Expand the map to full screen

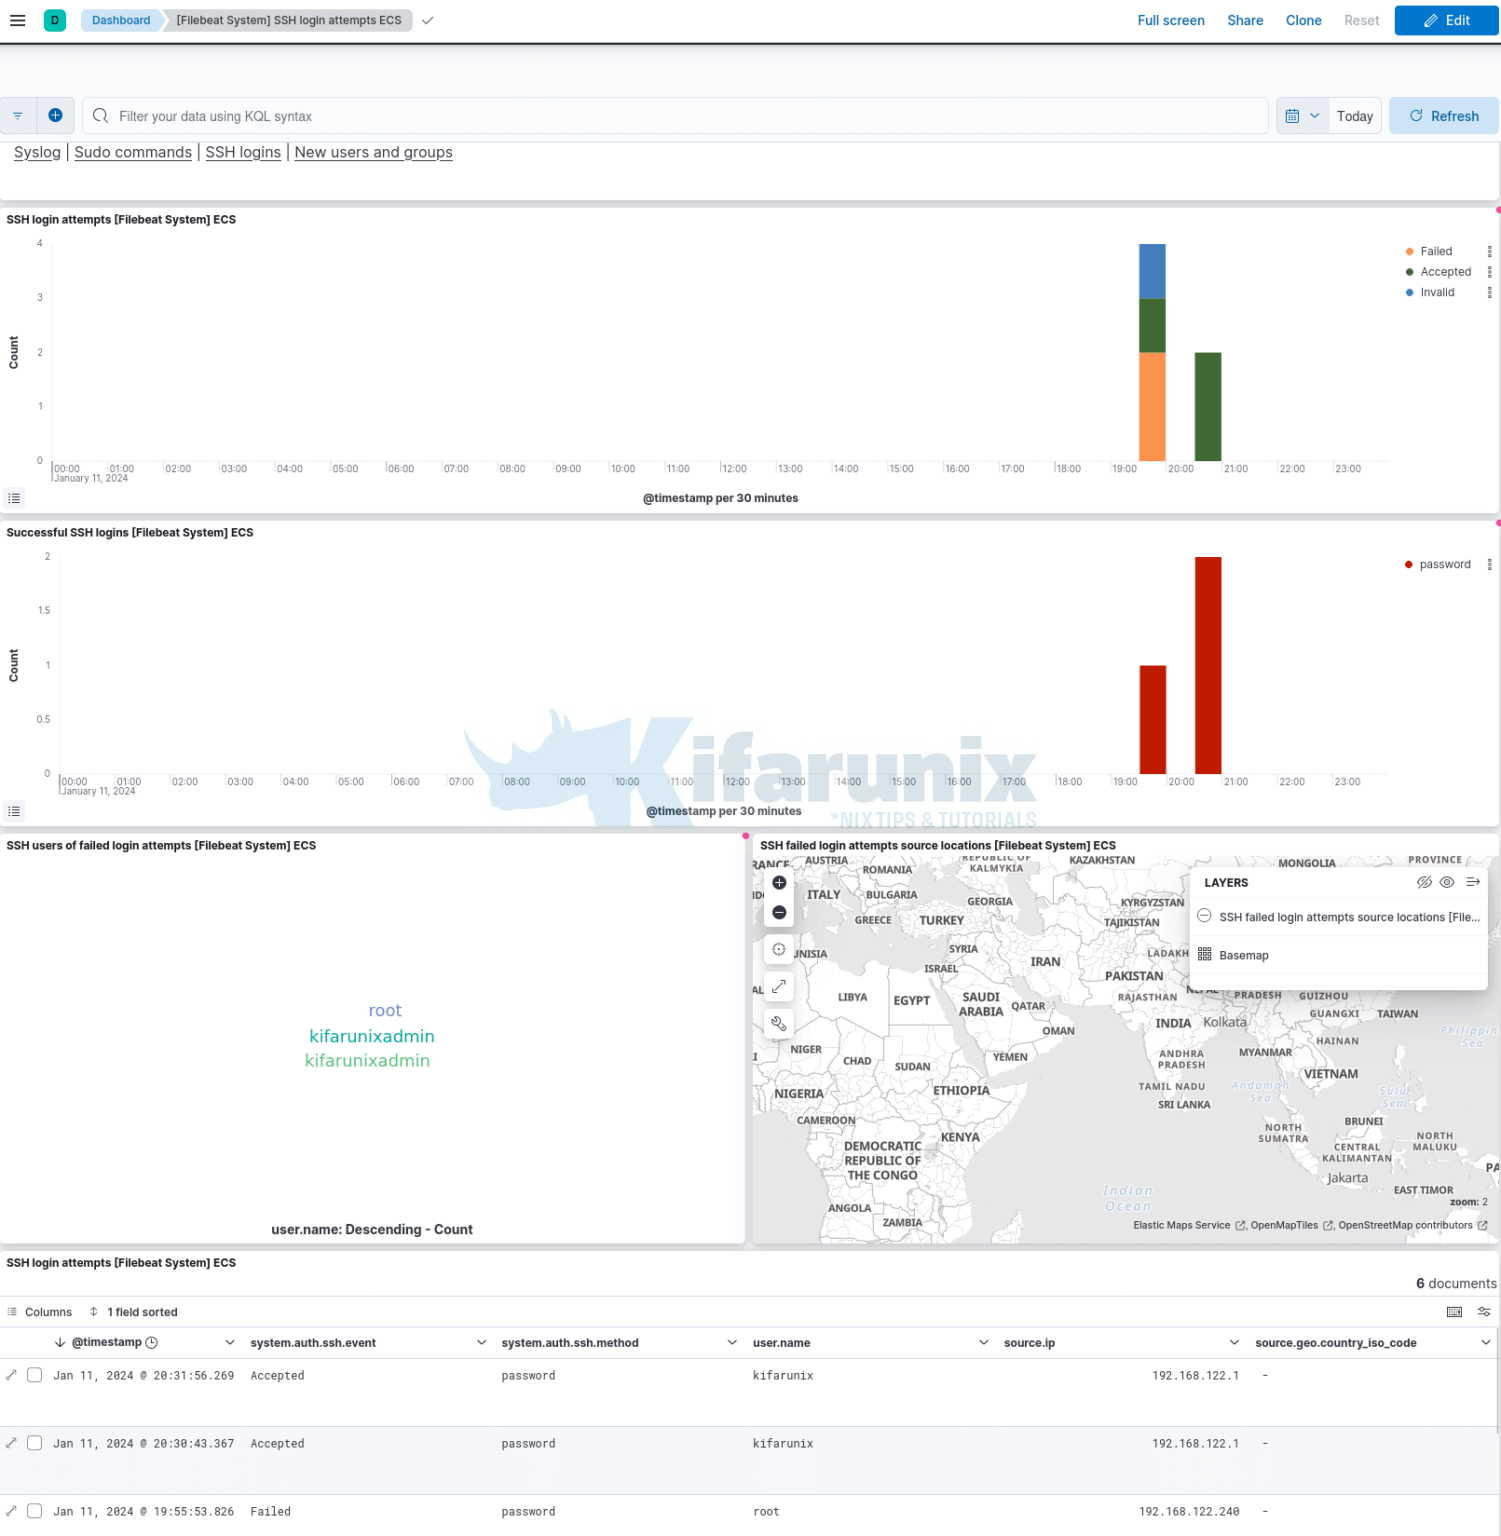(779, 987)
